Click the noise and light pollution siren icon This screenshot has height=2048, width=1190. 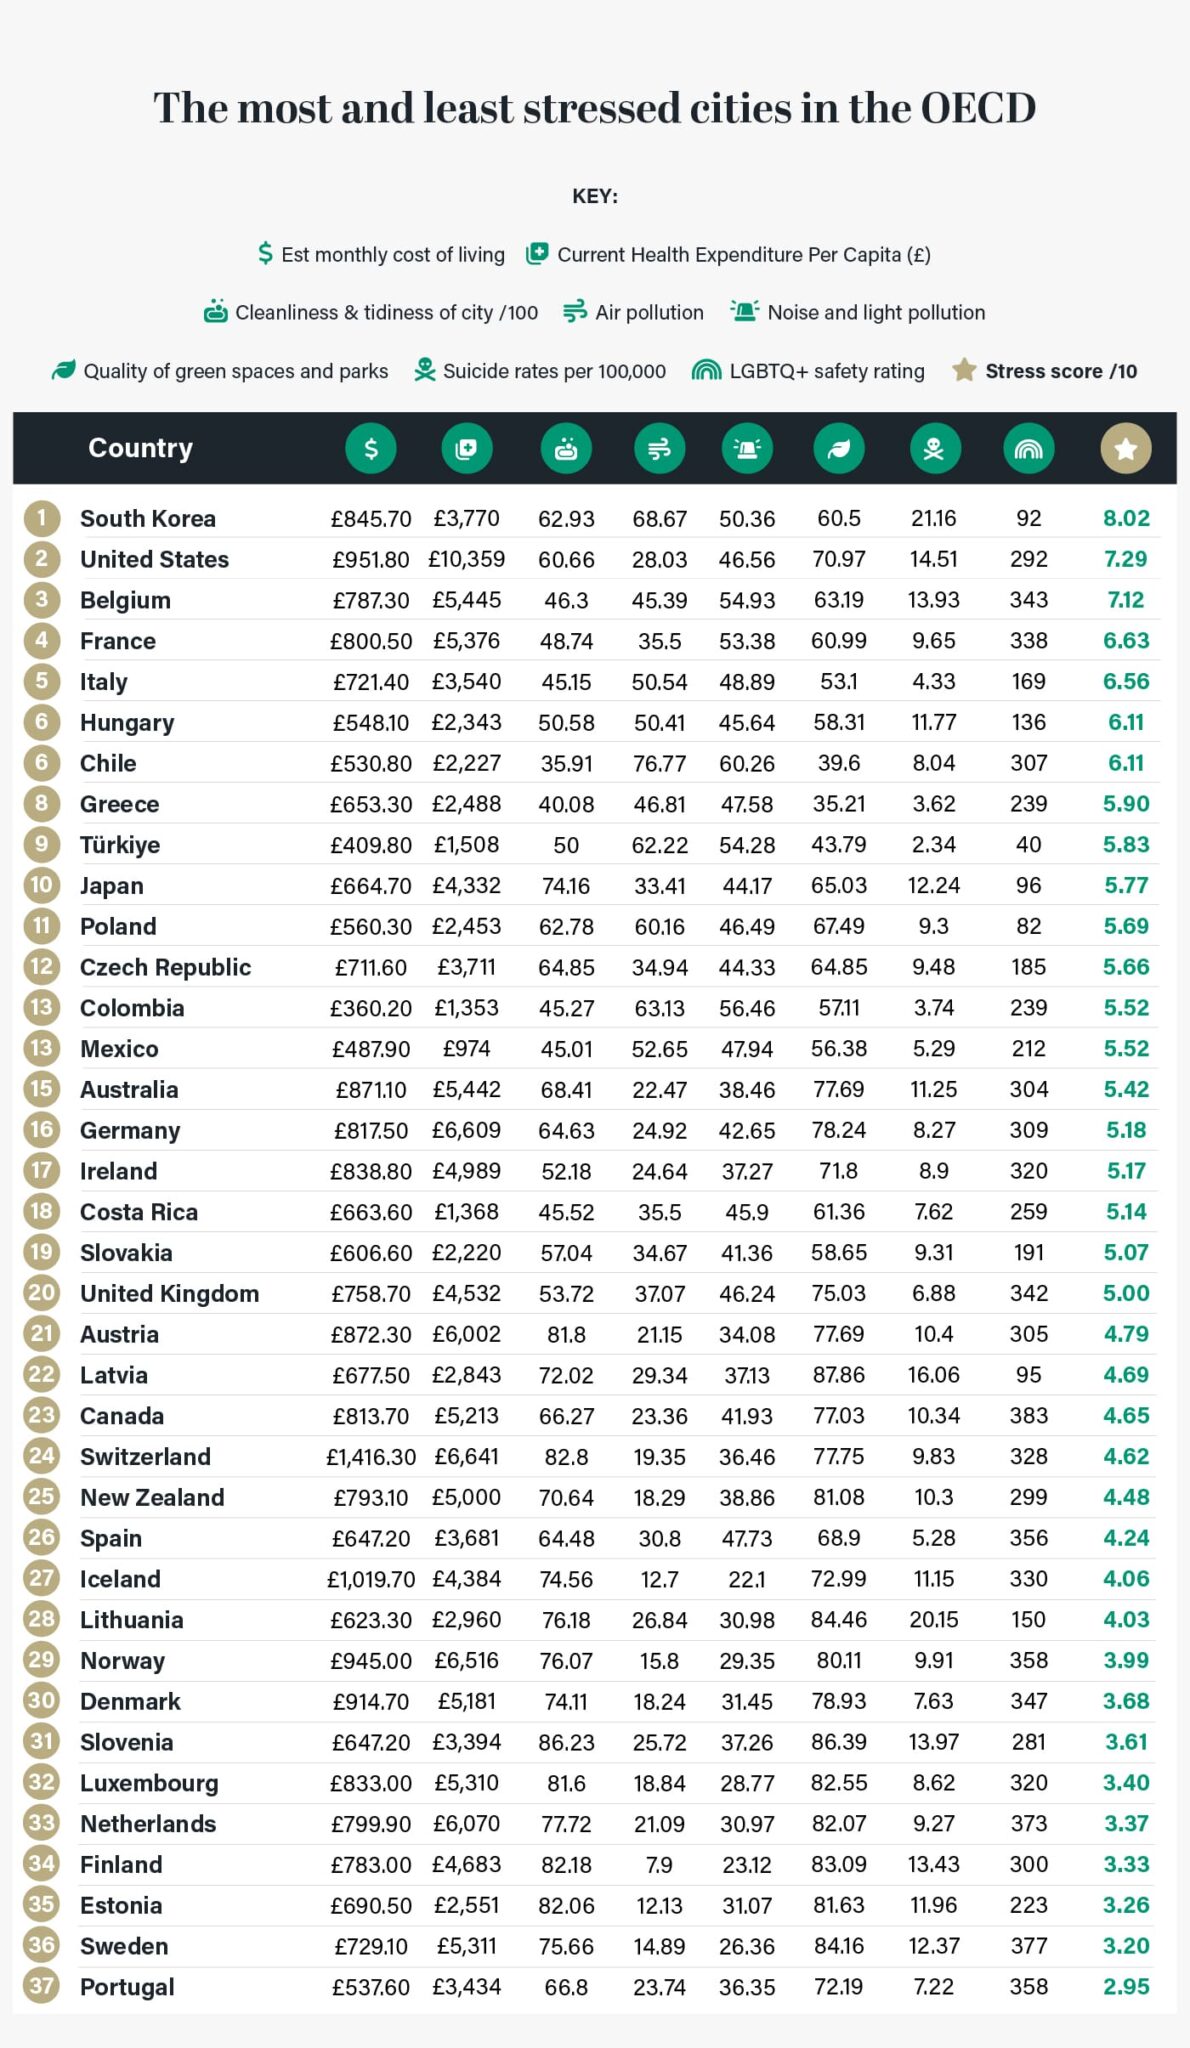[x=747, y=449]
